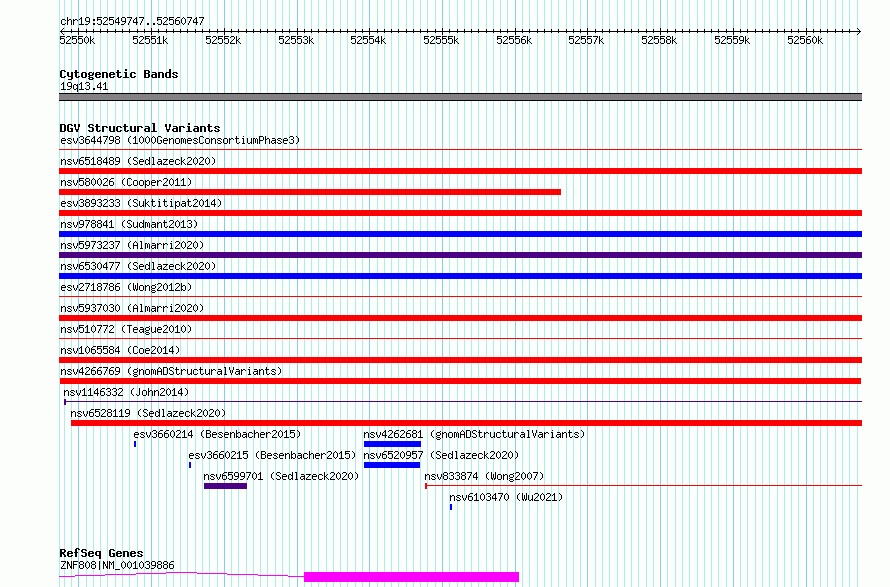
Task: Open variant label nsv6530477 (Sedlazeck2020)
Action: [x=138, y=266]
